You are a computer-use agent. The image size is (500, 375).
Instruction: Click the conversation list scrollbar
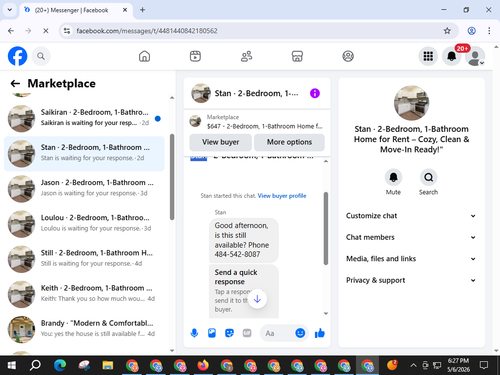pos(172,177)
